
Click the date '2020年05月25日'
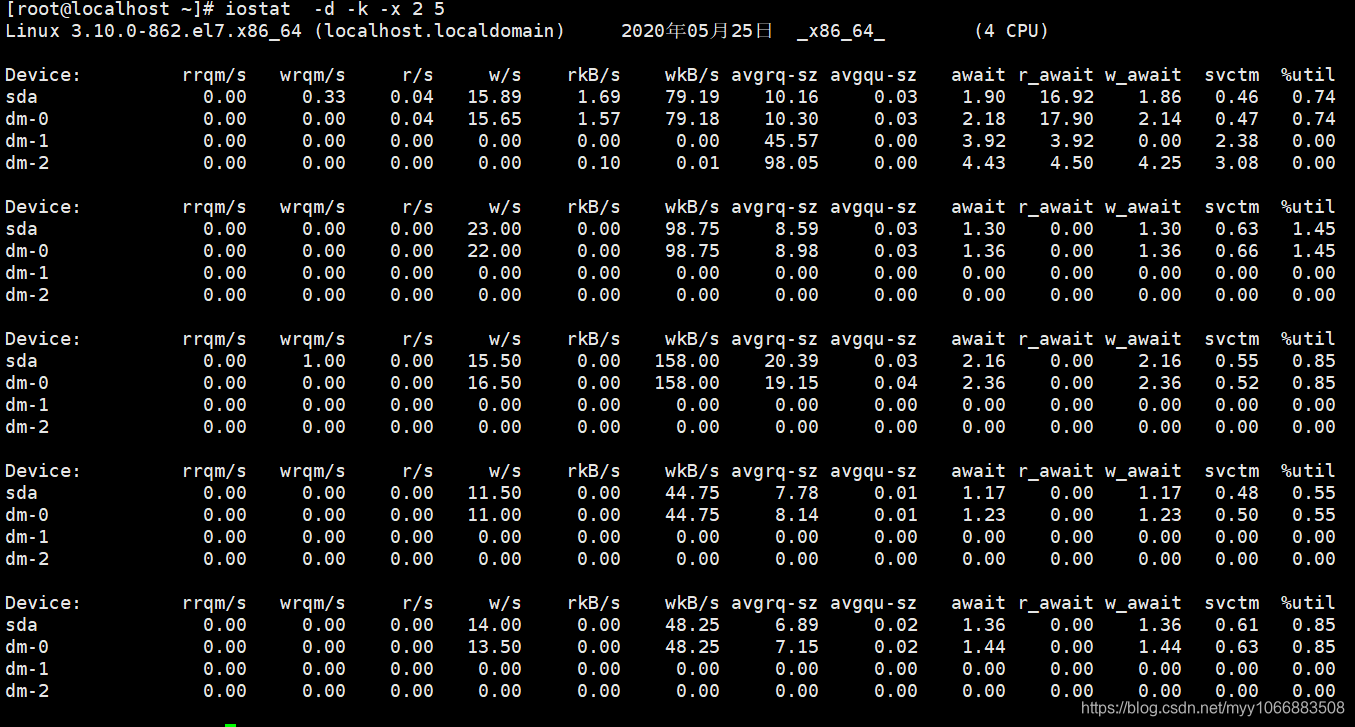click(x=697, y=31)
